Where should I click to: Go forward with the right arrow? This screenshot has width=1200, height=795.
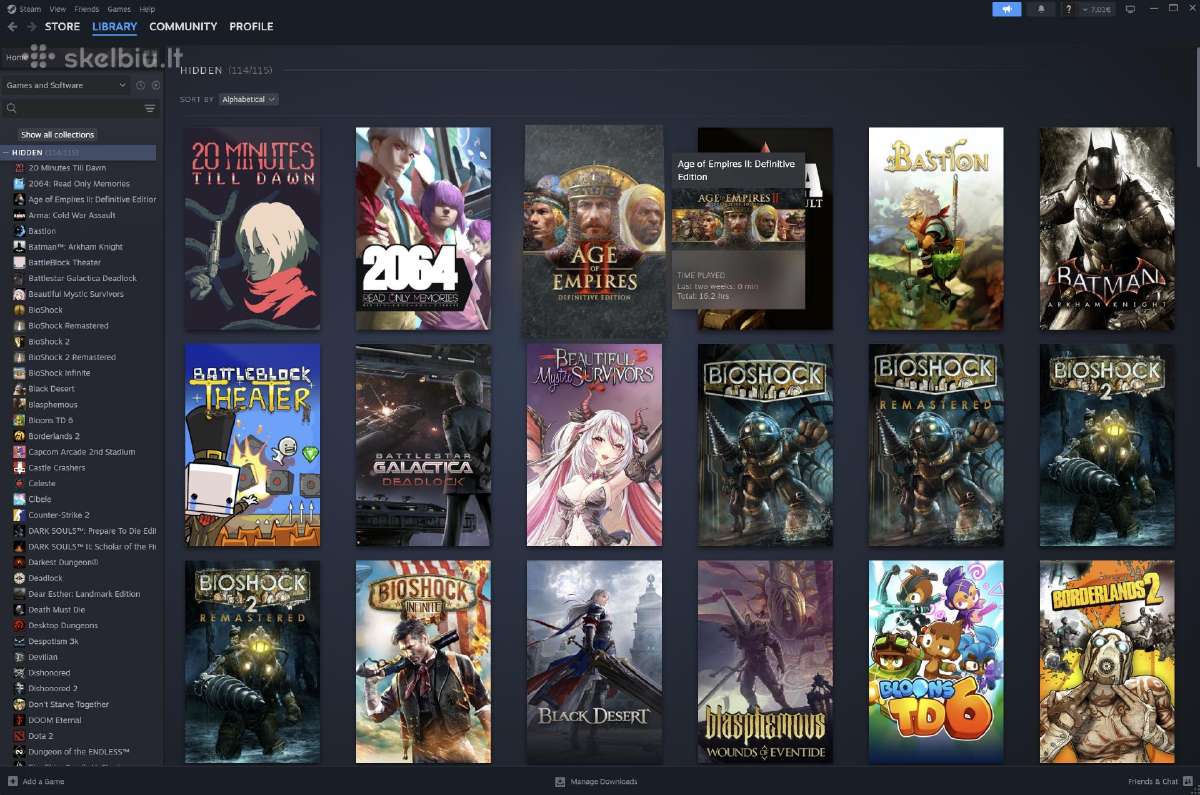pyautogui.click(x=30, y=27)
